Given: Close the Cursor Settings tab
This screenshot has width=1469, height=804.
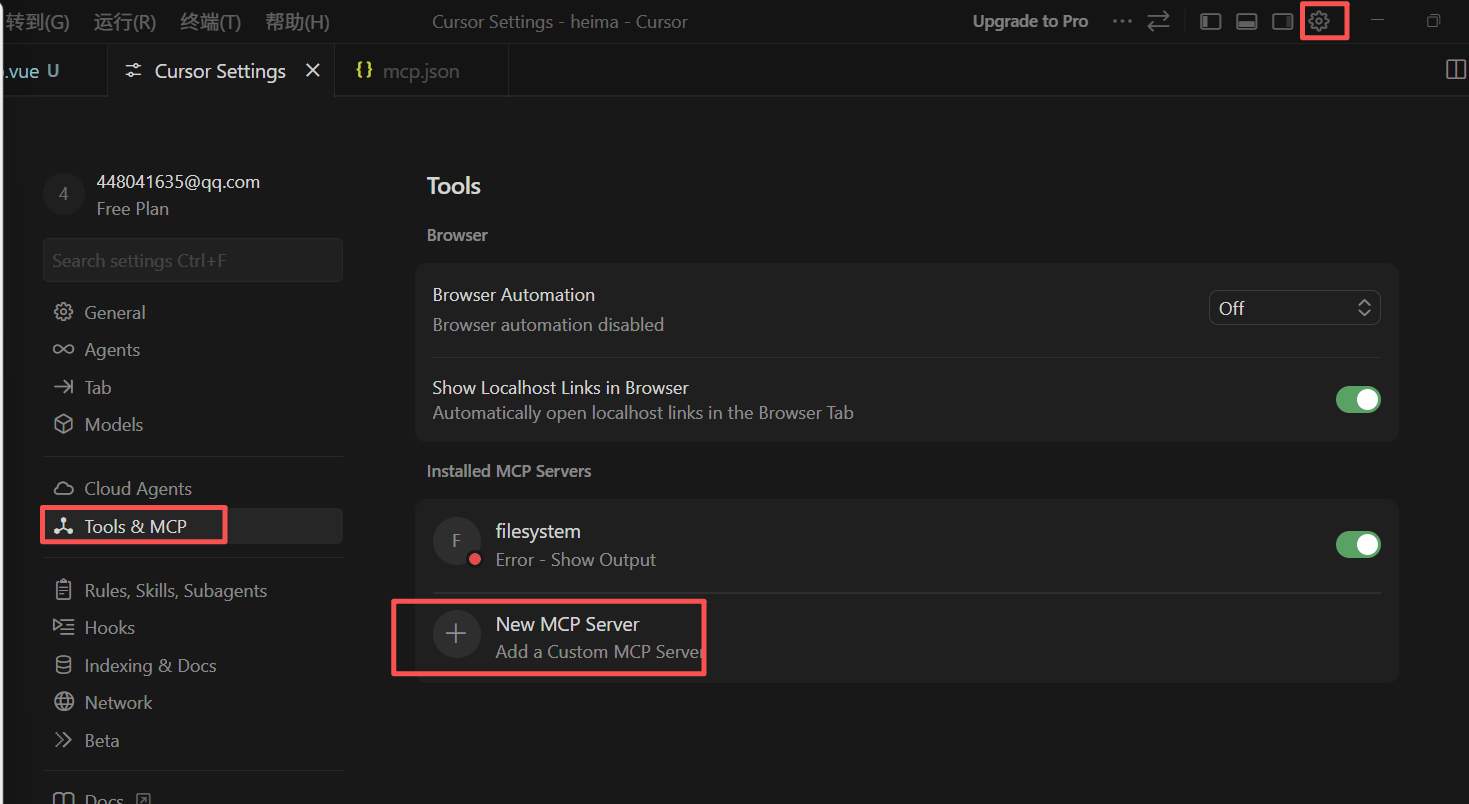Looking at the screenshot, I should [x=313, y=70].
